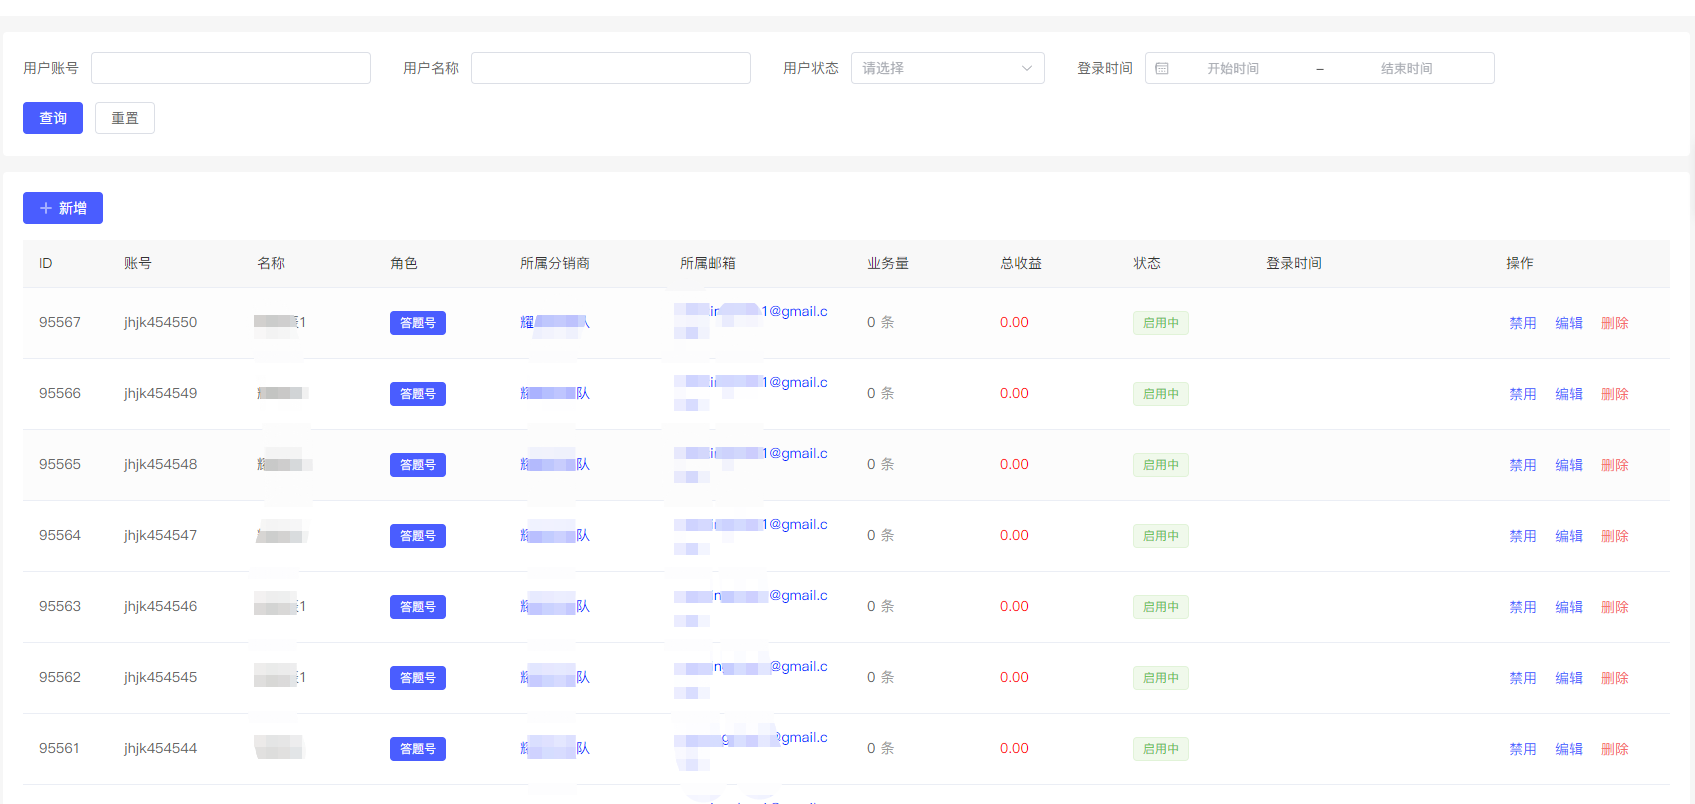Screen dimensions: 1695x804
Task: Click the plus 新增 button
Action: (63, 208)
